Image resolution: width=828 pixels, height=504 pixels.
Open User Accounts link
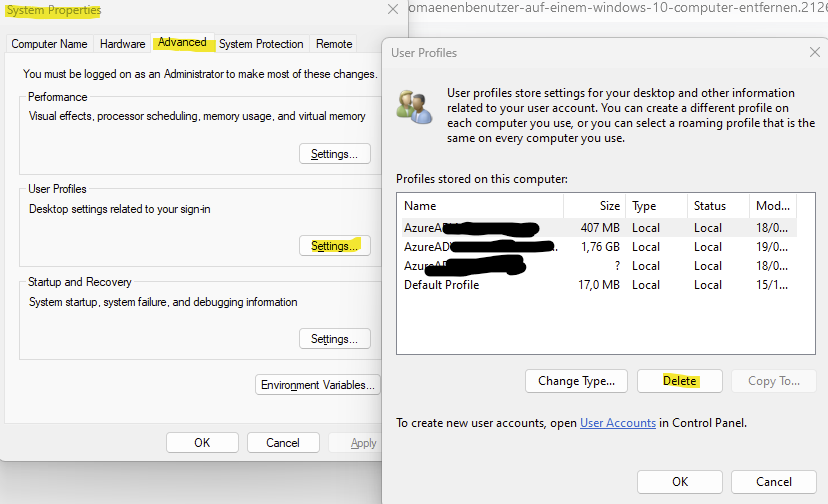(618, 423)
